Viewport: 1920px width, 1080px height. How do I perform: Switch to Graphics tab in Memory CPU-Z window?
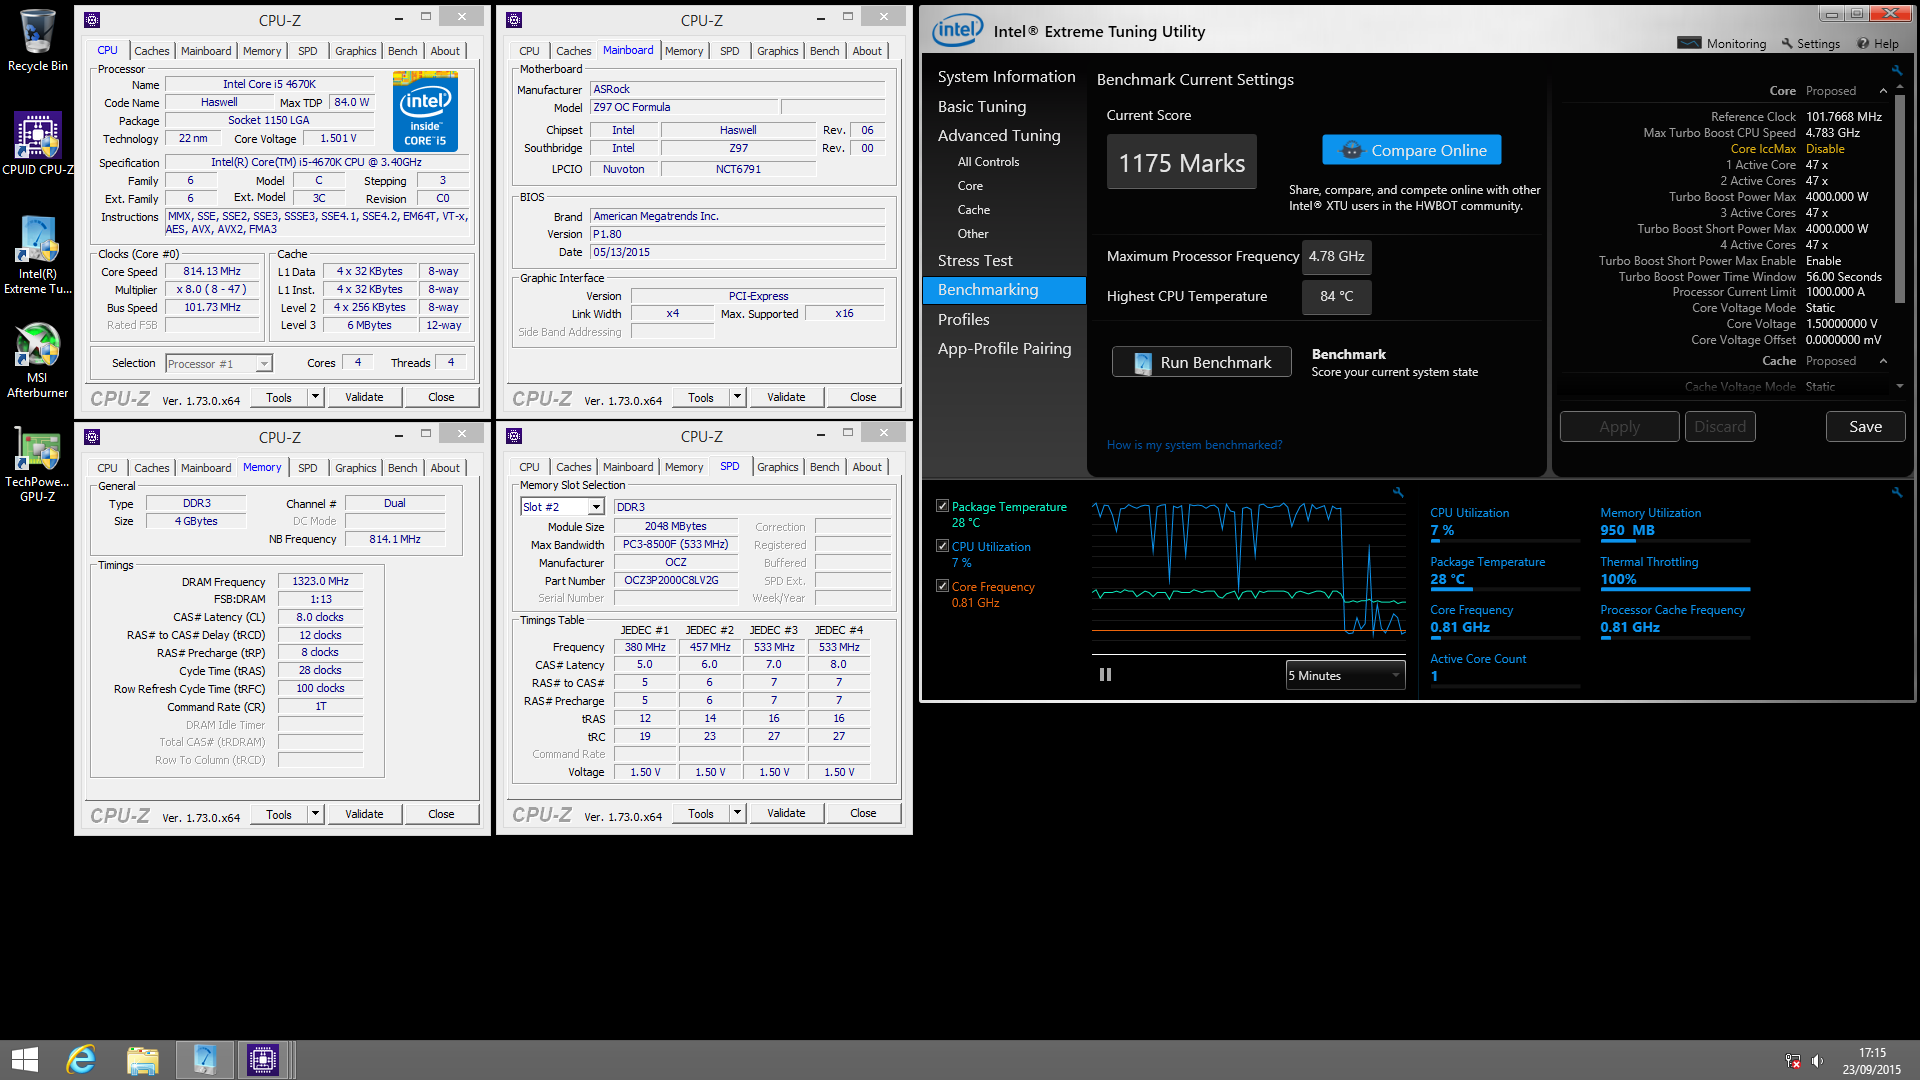[356, 468]
